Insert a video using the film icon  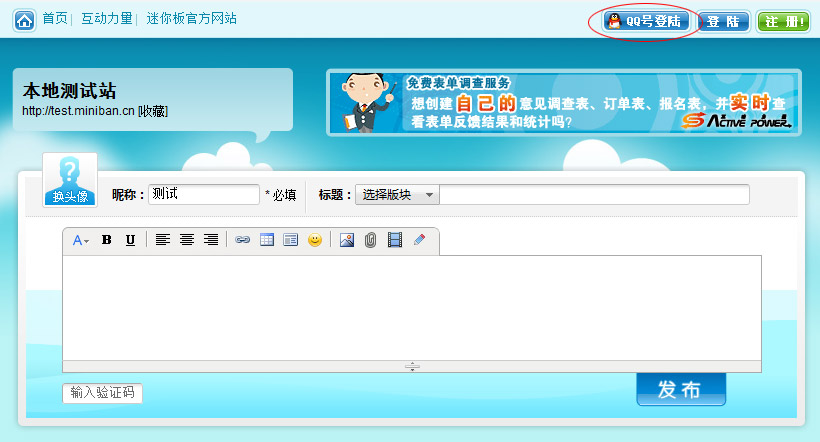point(395,240)
